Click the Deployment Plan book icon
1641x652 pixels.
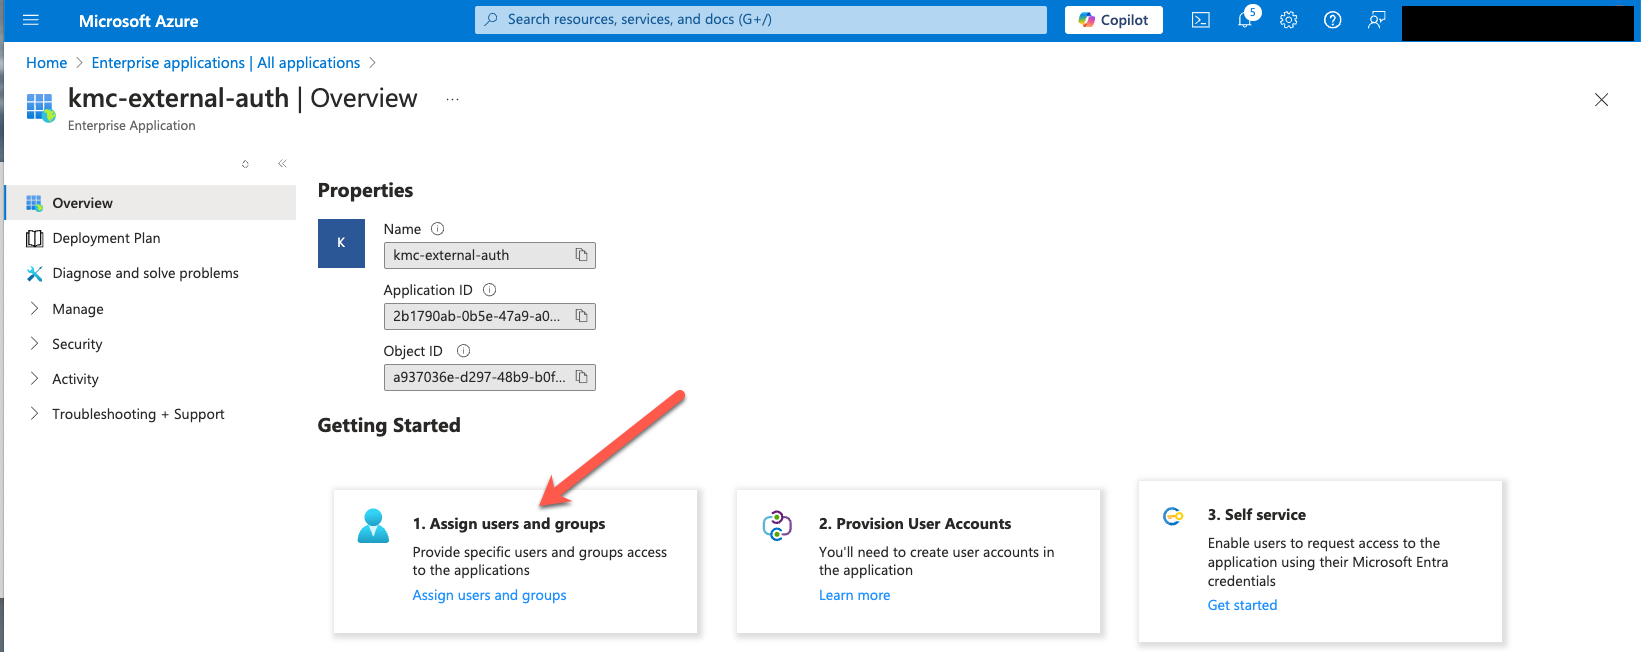coord(34,238)
